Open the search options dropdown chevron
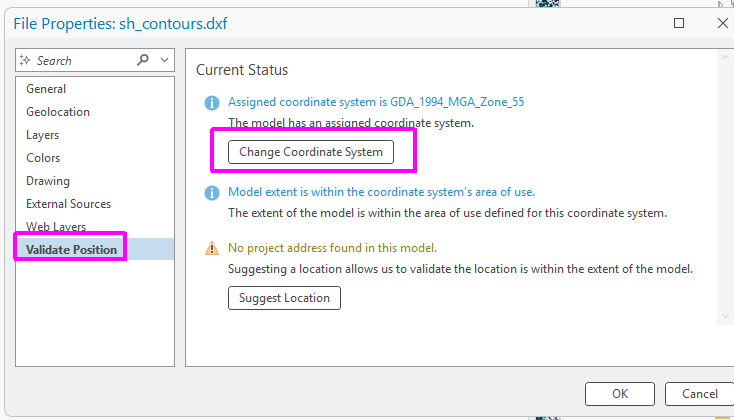 163,60
